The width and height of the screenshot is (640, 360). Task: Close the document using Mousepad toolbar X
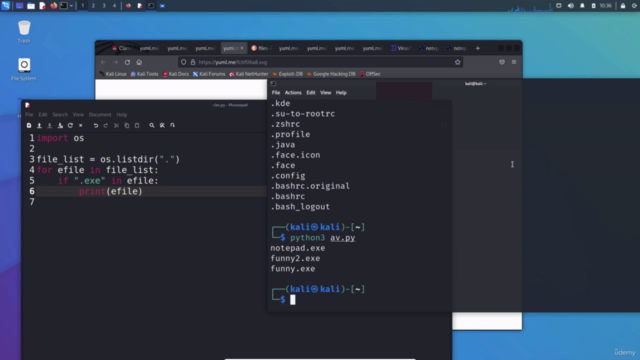point(80,125)
